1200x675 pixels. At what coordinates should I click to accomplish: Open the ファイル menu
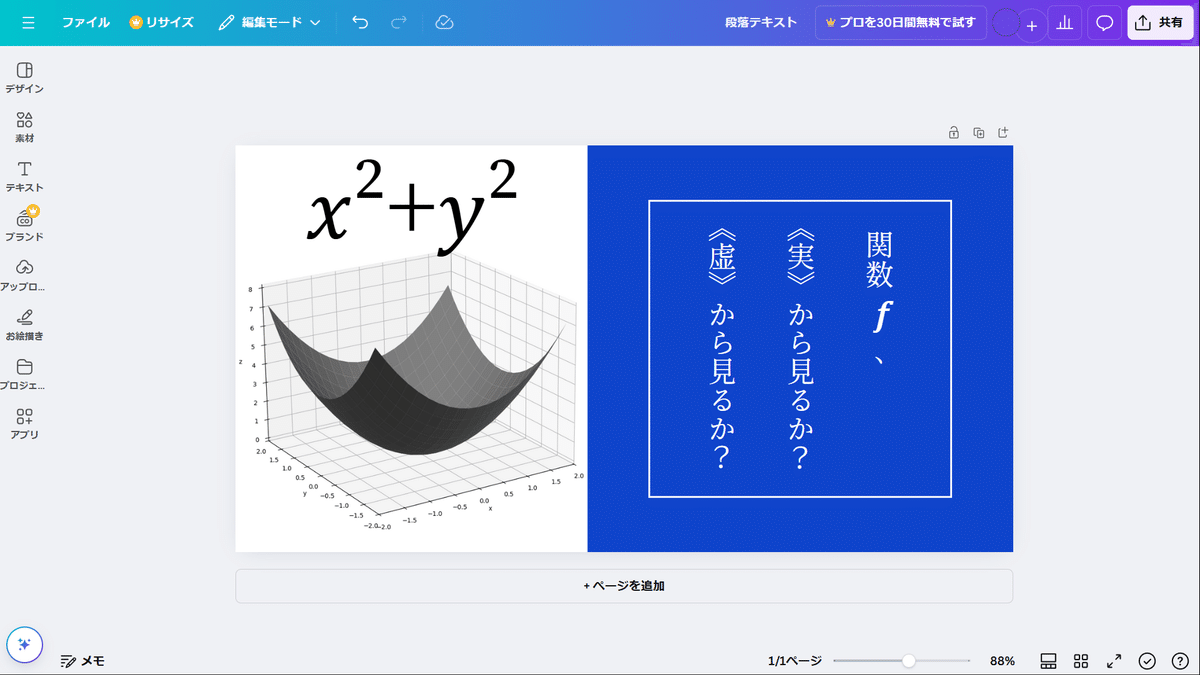click(x=85, y=21)
